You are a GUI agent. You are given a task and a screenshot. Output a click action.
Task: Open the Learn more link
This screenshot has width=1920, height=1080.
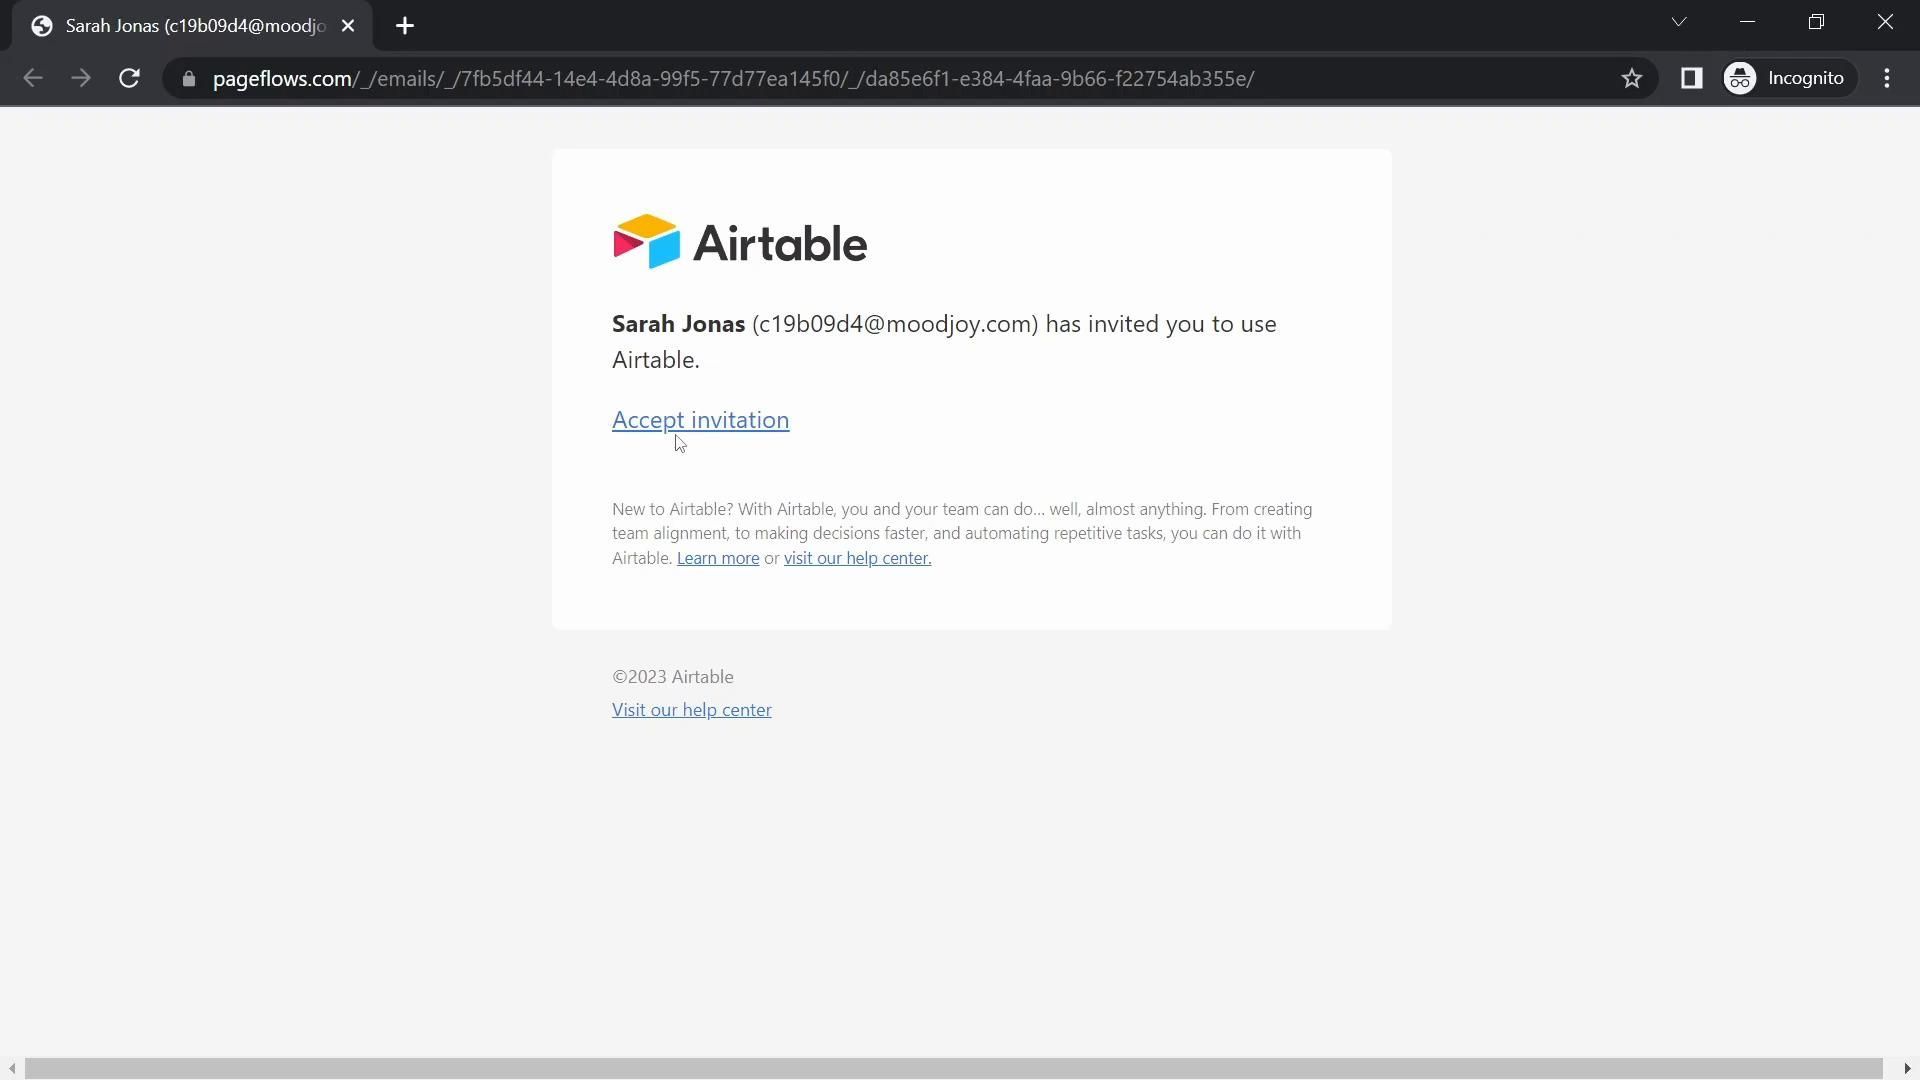pyautogui.click(x=717, y=558)
